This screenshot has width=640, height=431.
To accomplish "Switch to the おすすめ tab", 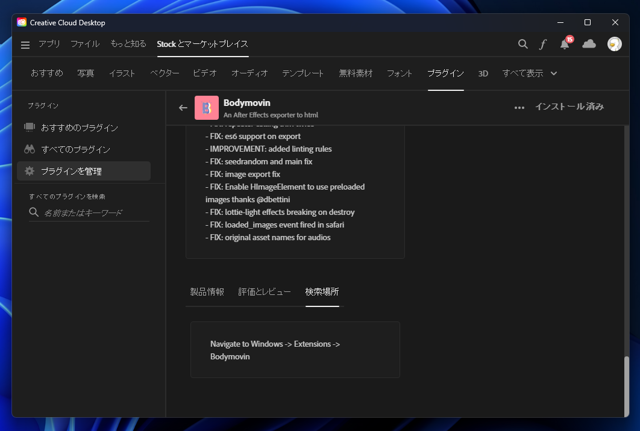I will click(x=47, y=73).
